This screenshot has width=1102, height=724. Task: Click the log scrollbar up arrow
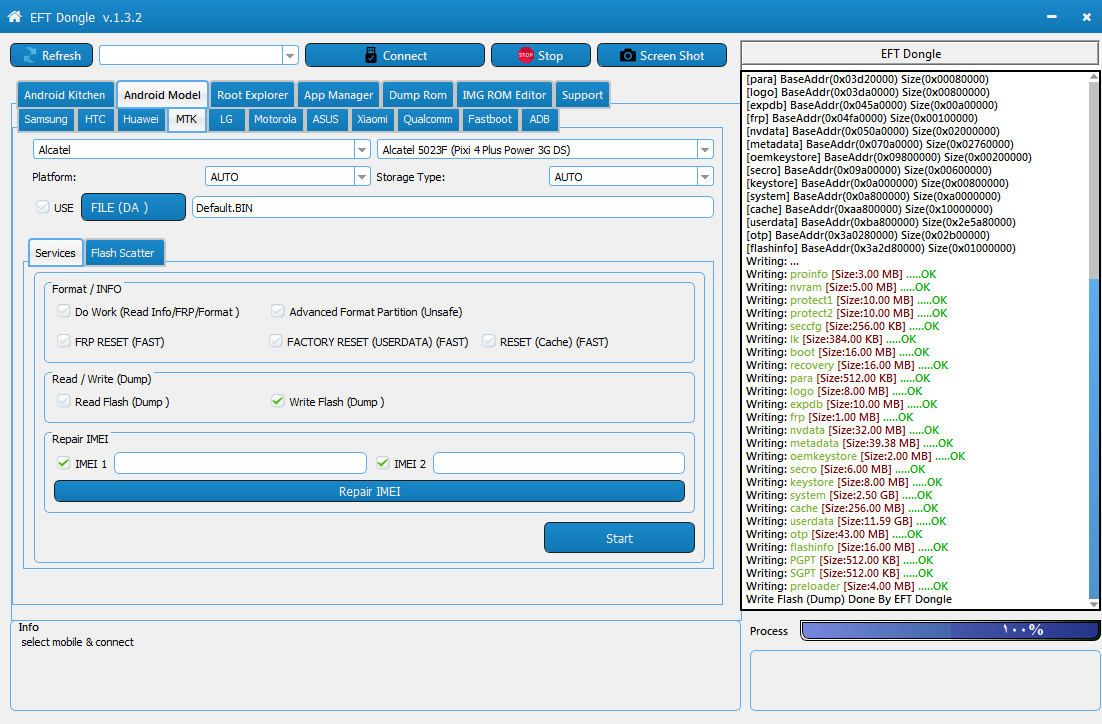[1094, 76]
